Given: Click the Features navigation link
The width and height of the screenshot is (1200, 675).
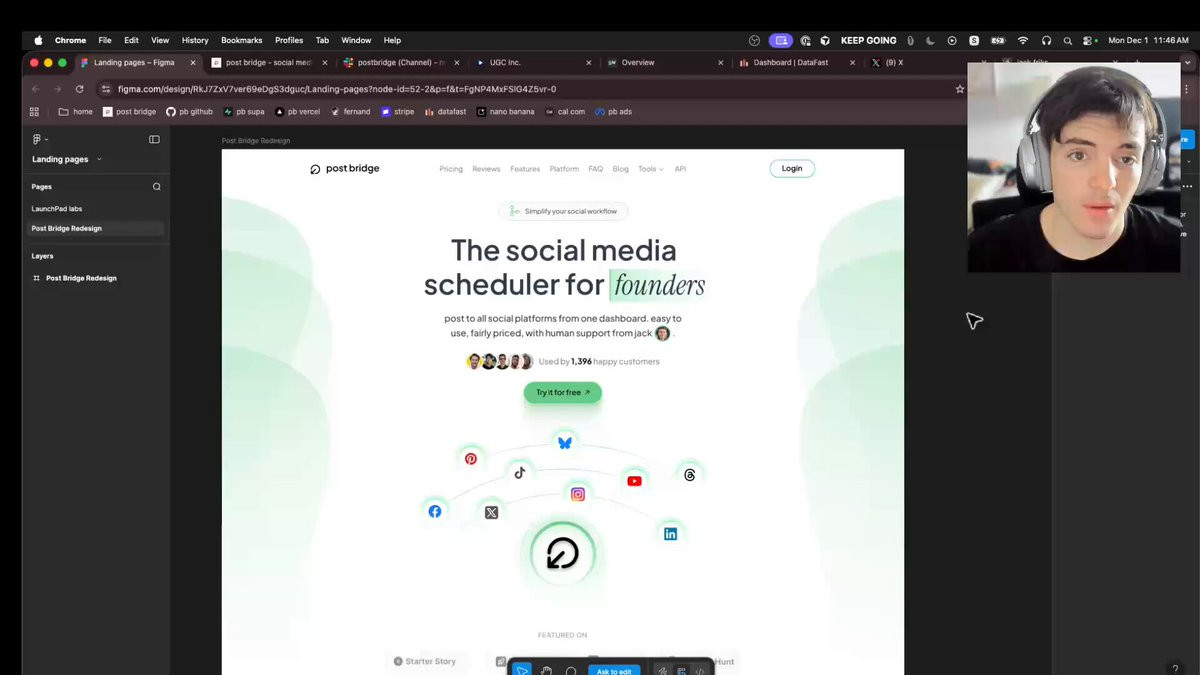Looking at the screenshot, I should click(x=525, y=169).
